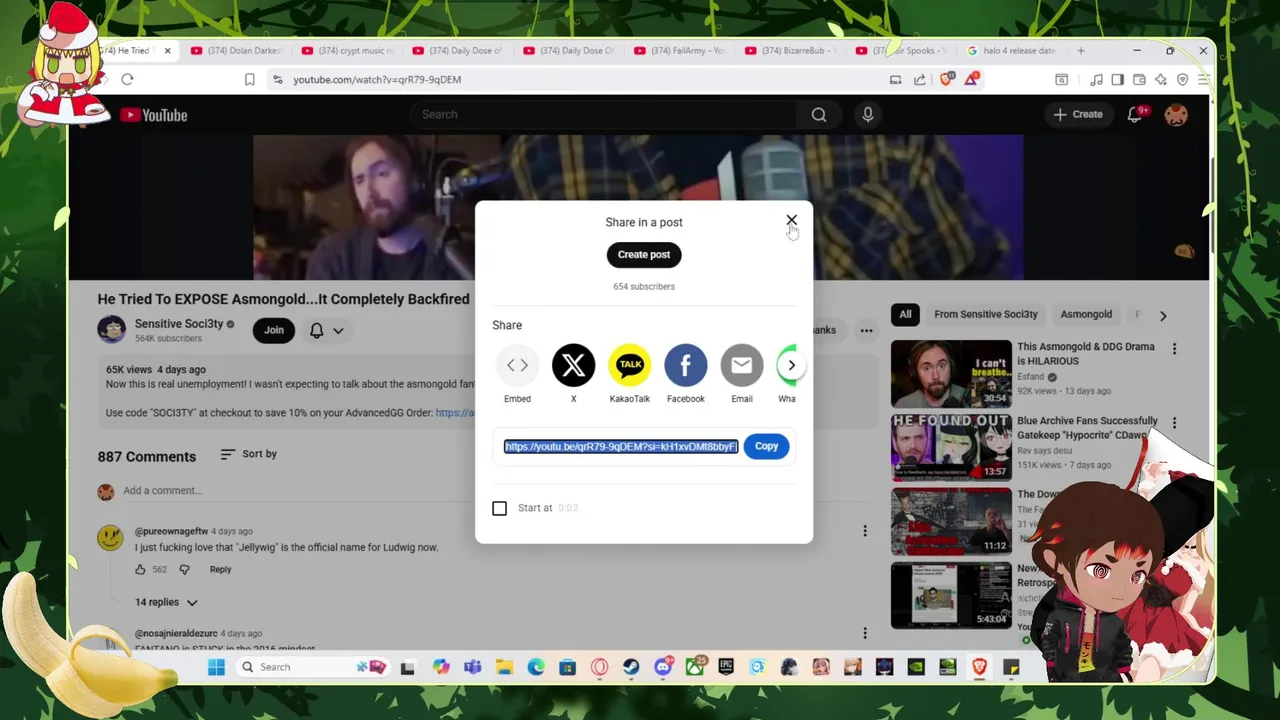Bookmark this page icon
Screen dimensions: 1280x720
click(x=250, y=79)
